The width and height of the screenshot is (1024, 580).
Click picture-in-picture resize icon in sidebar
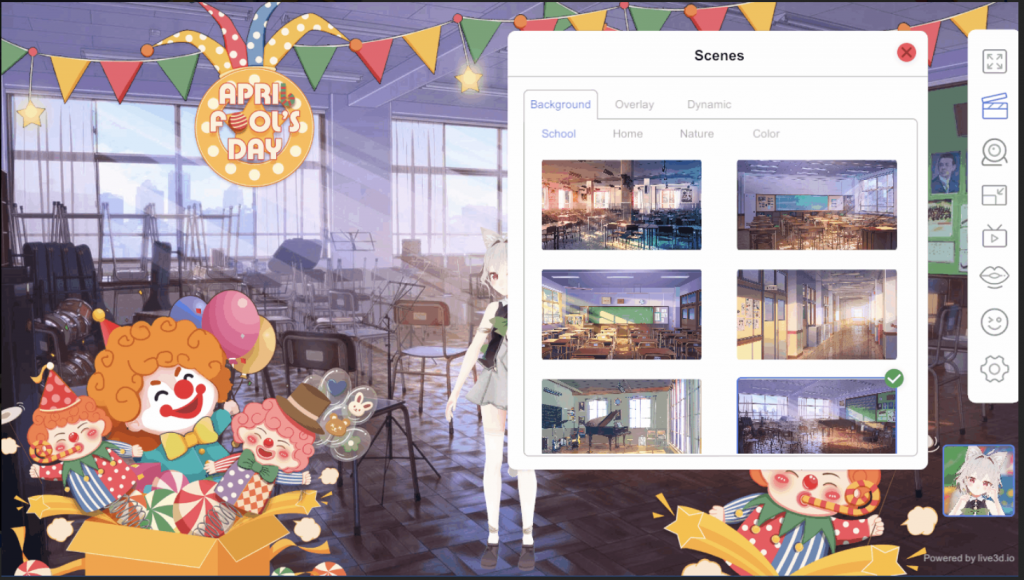tap(994, 195)
